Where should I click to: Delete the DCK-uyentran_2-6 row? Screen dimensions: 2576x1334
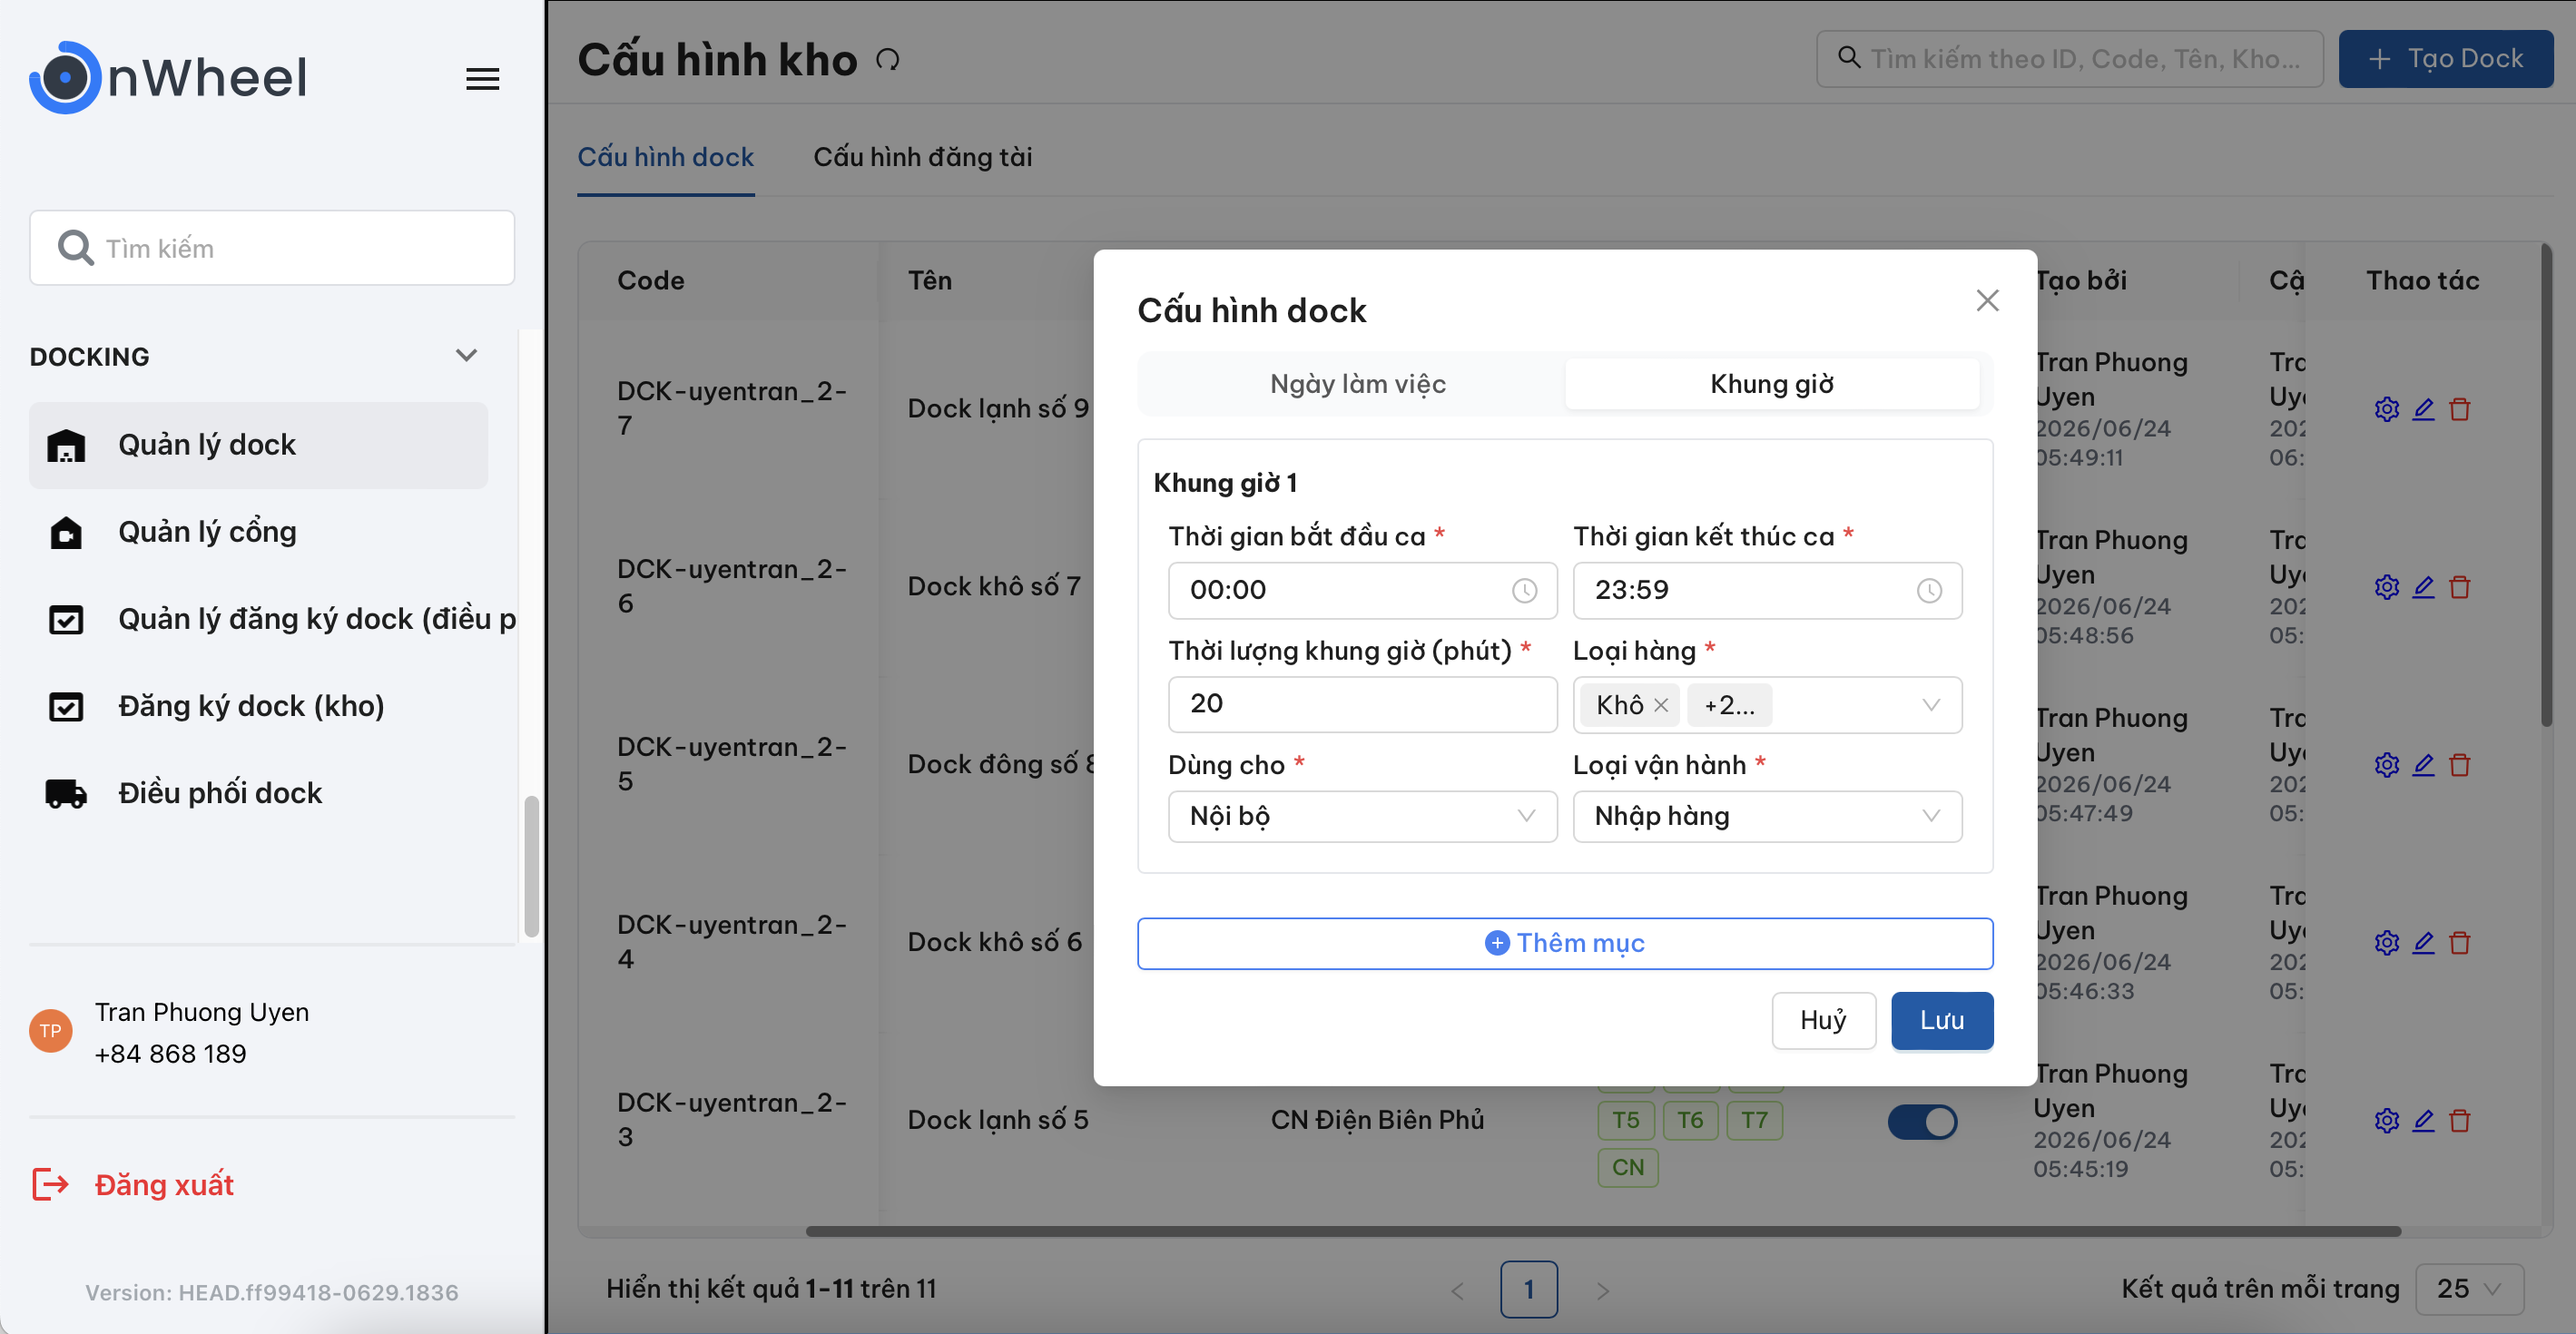[2459, 587]
